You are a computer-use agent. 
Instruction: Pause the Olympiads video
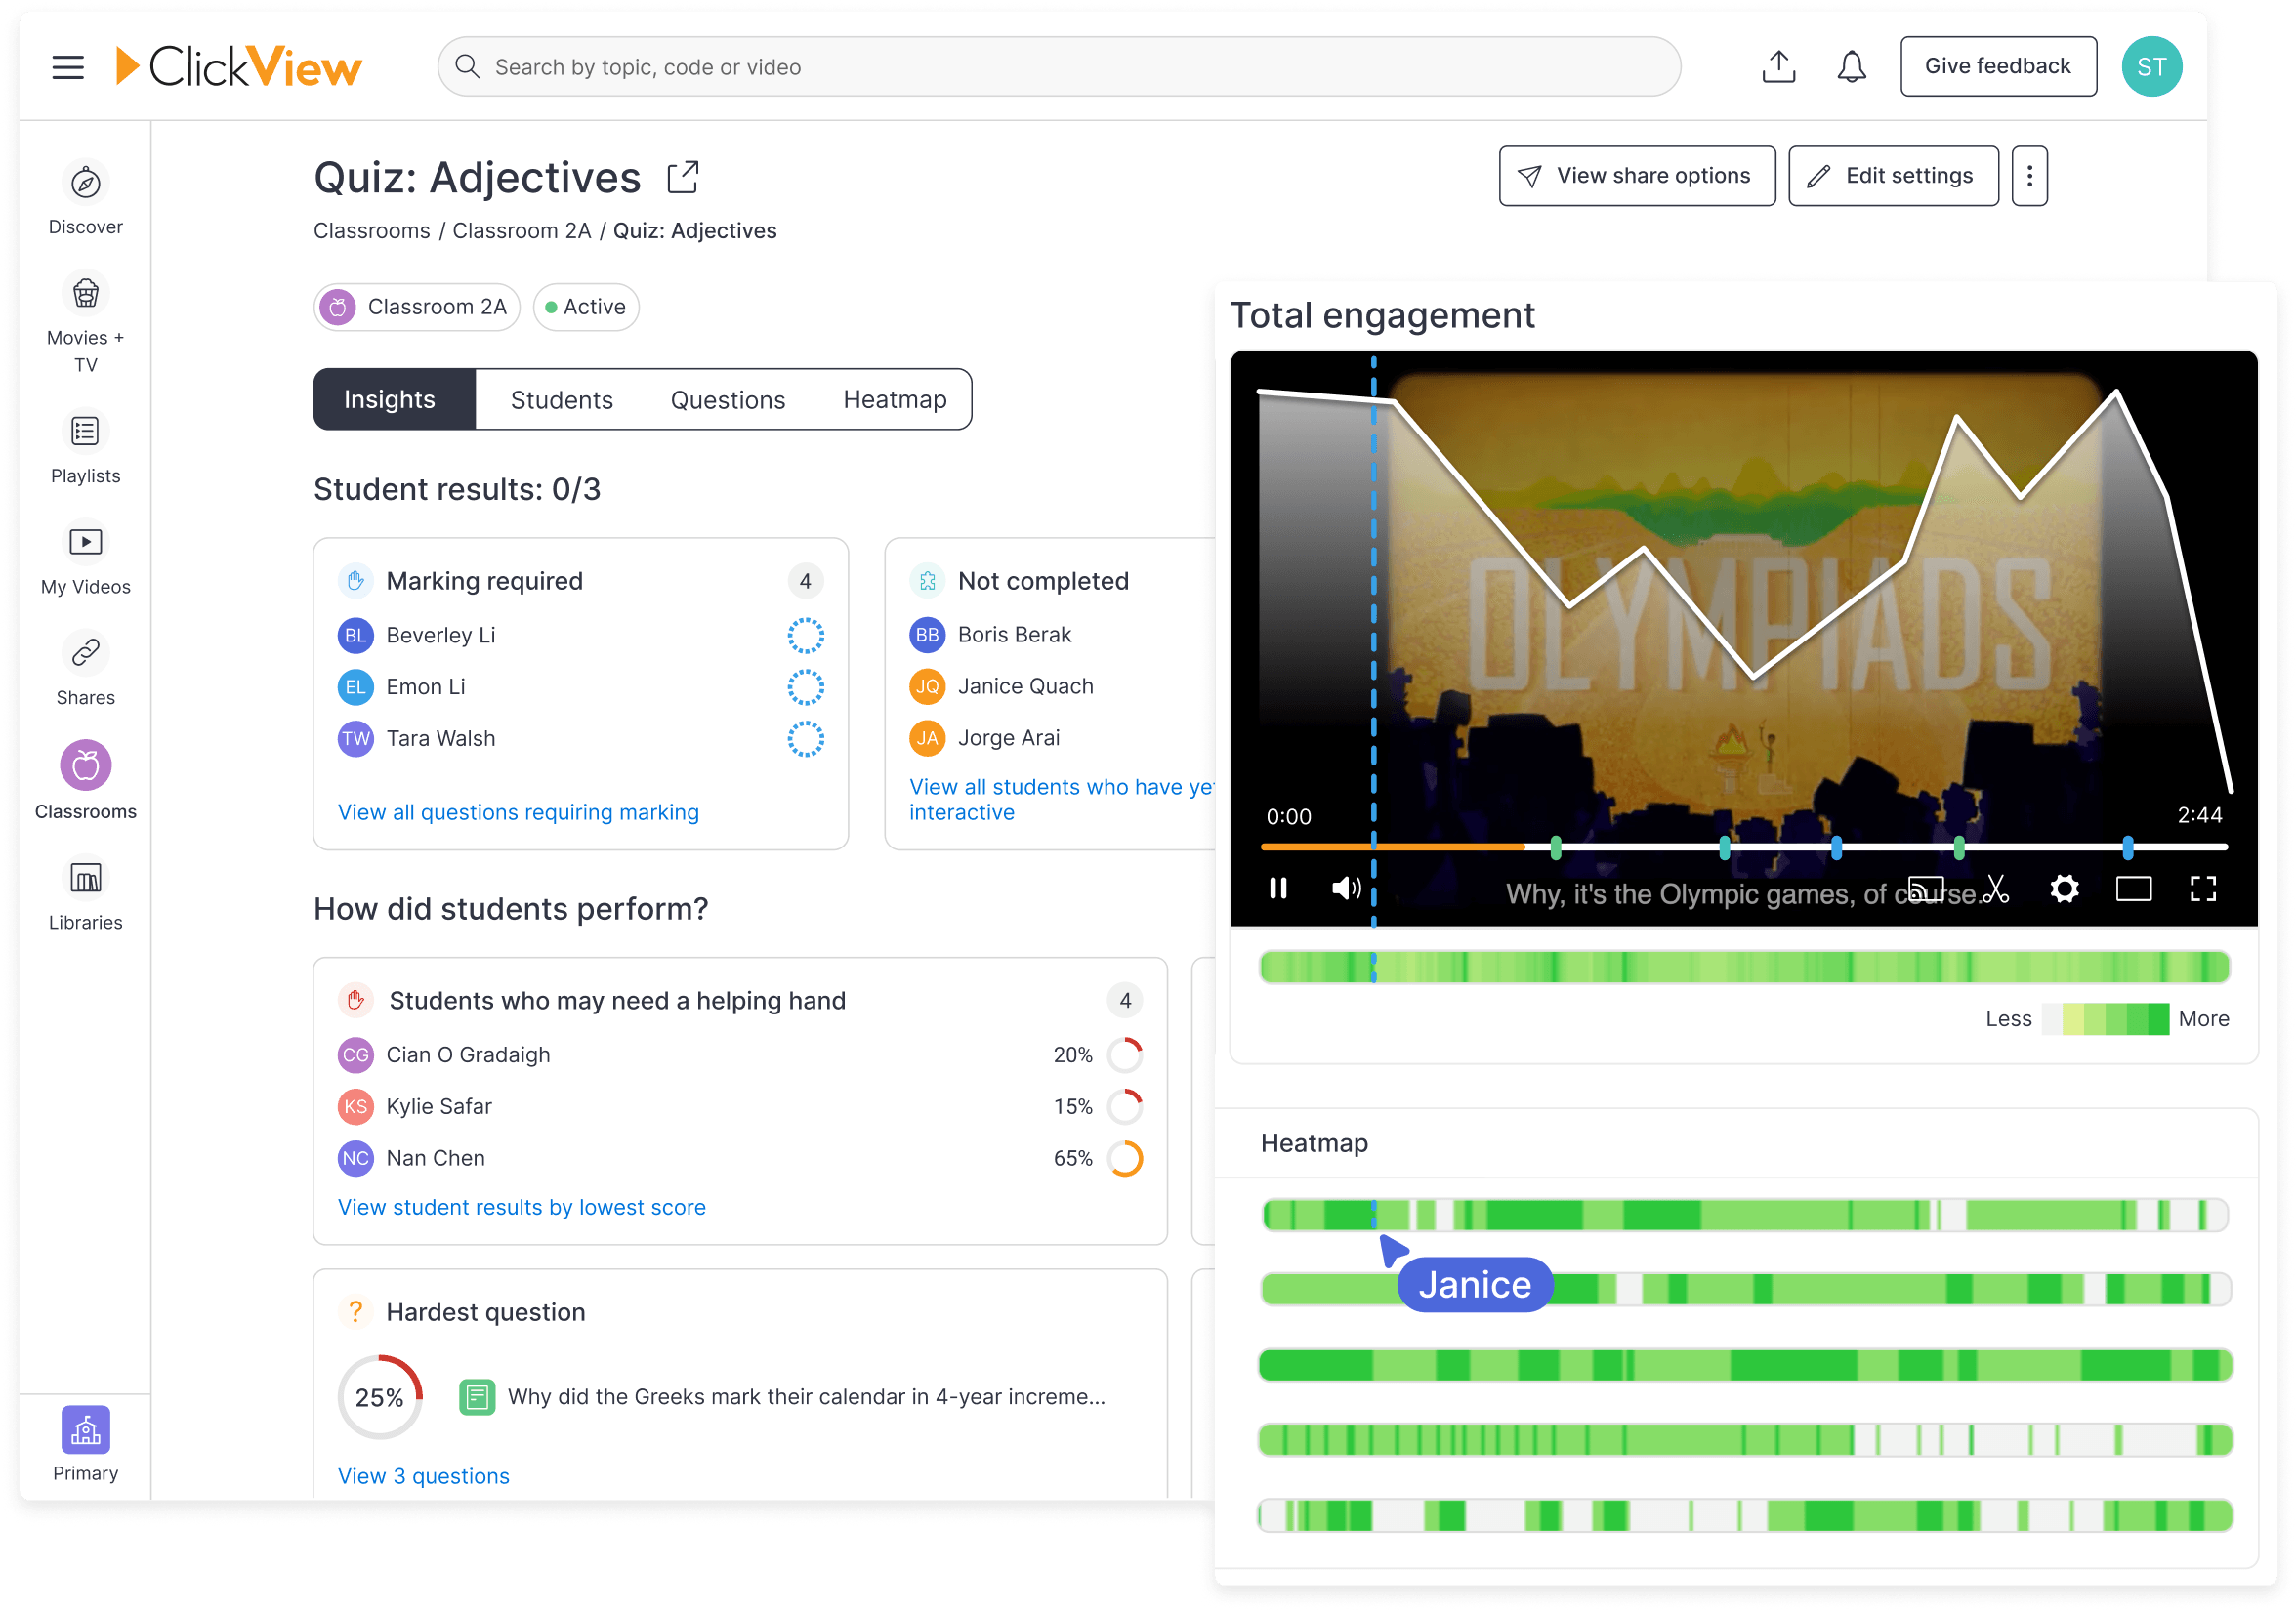pyautogui.click(x=1278, y=888)
